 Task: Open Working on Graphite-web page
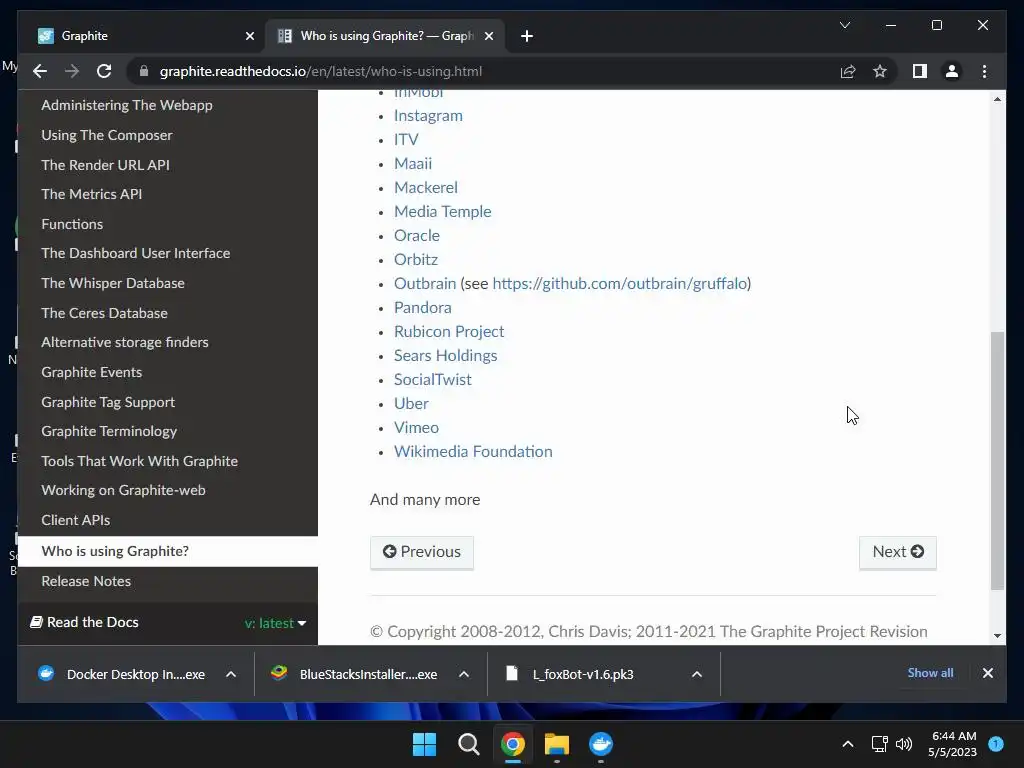click(x=123, y=490)
